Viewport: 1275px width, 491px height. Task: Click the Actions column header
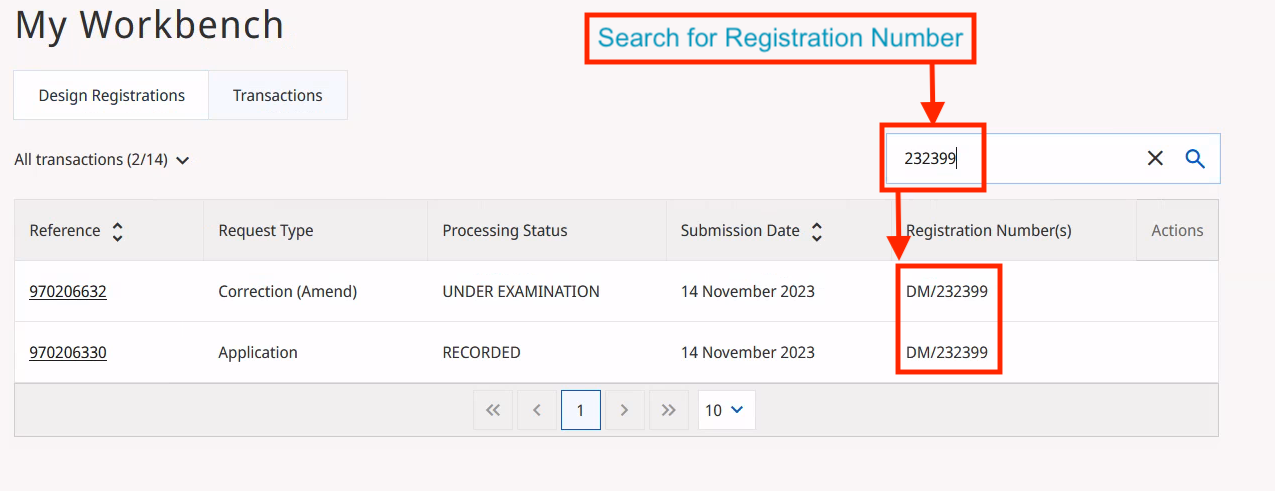(x=1177, y=231)
